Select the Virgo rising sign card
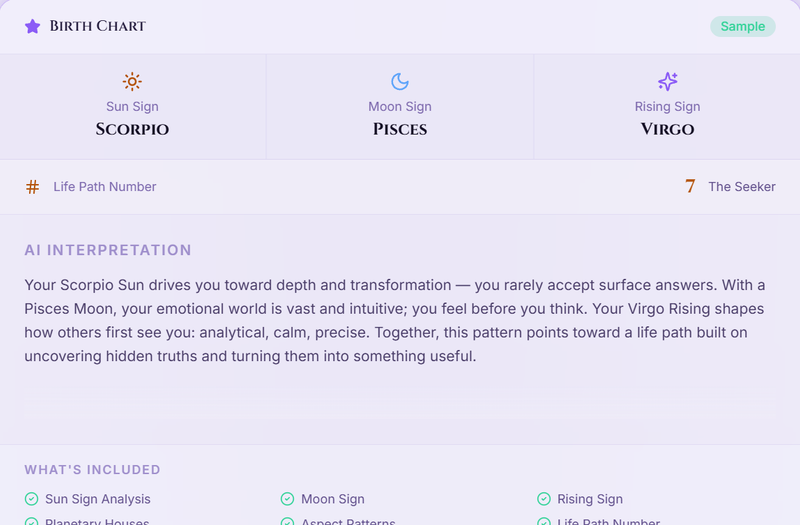The width and height of the screenshot is (800, 525). (667, 107)
